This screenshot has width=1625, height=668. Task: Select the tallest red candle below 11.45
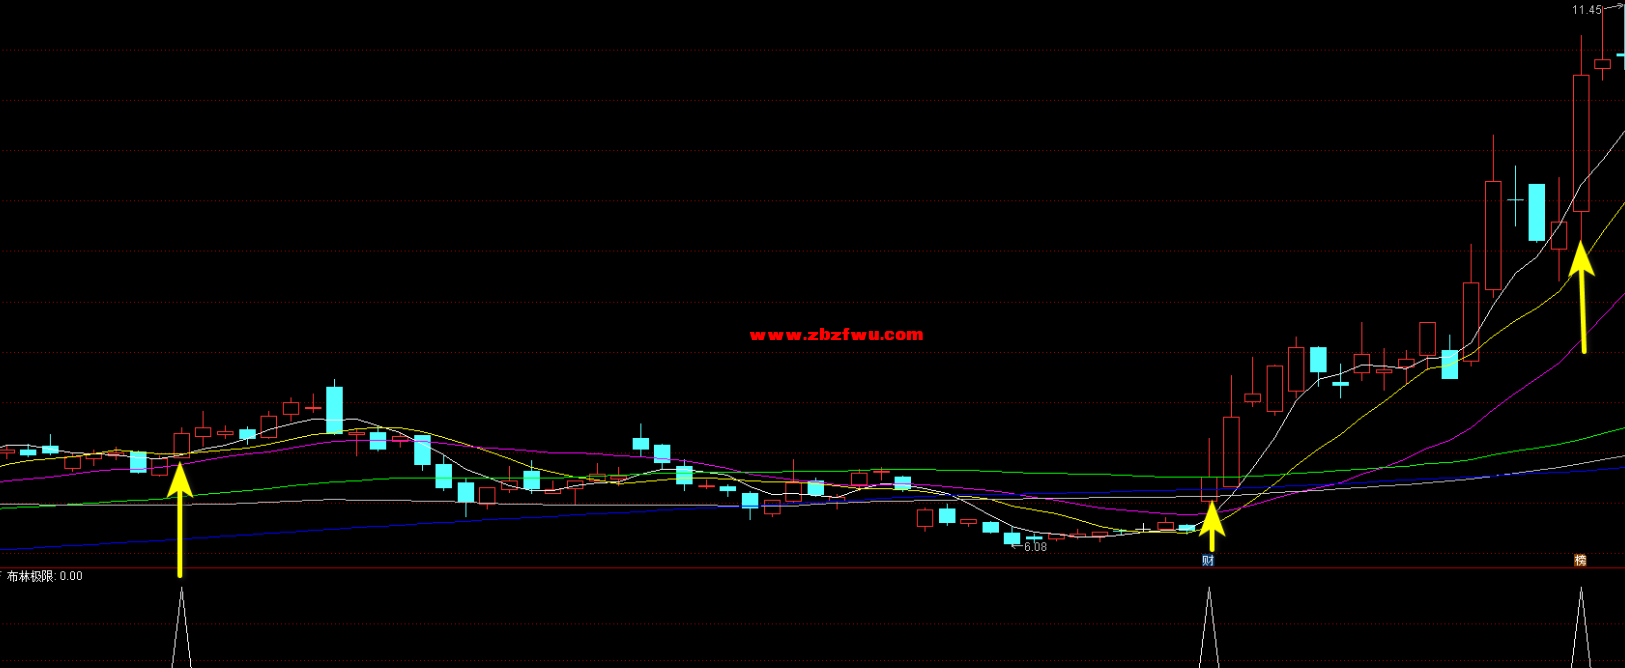[1581, 143]
